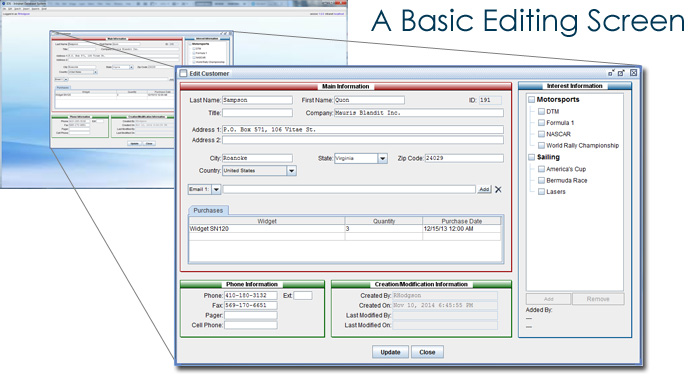Click the Update button in Edit Customer
The image size is (700, 381).
tap(390, 352)
